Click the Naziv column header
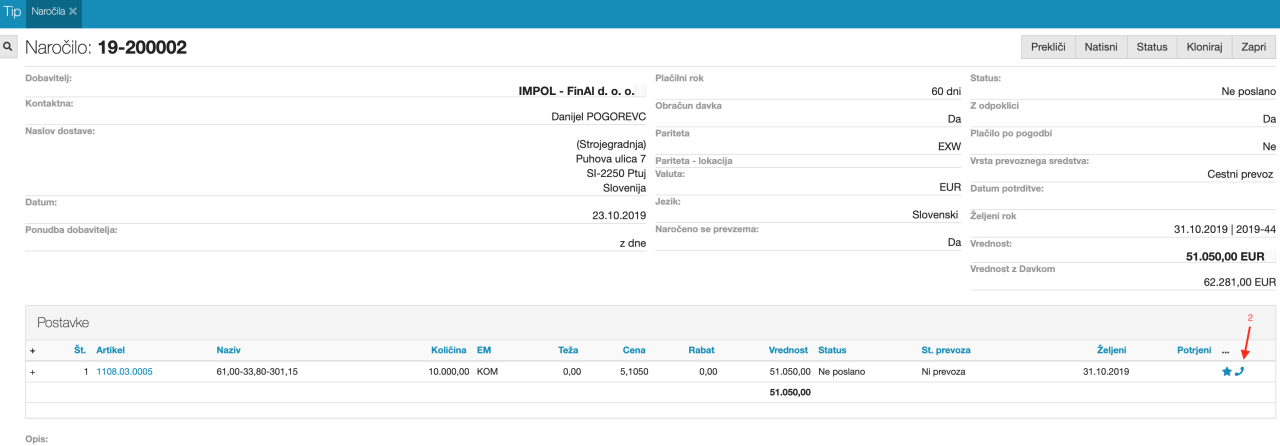1280x446 pixels. point(228,351)
